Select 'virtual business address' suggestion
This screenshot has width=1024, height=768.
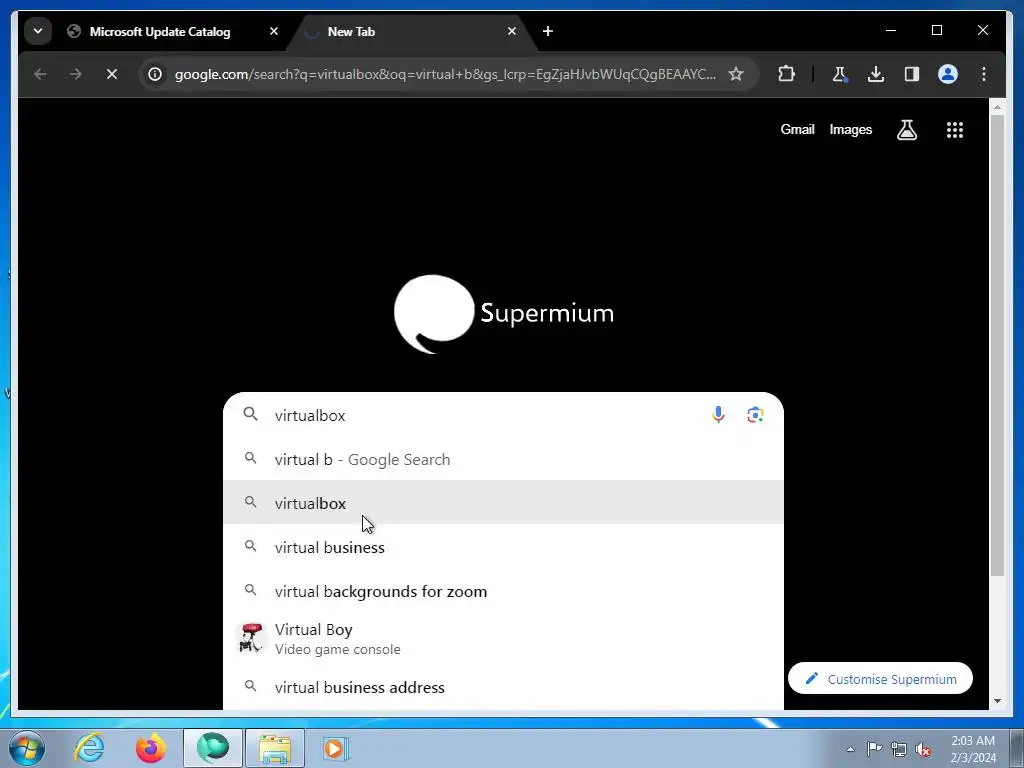pos(503,686)
